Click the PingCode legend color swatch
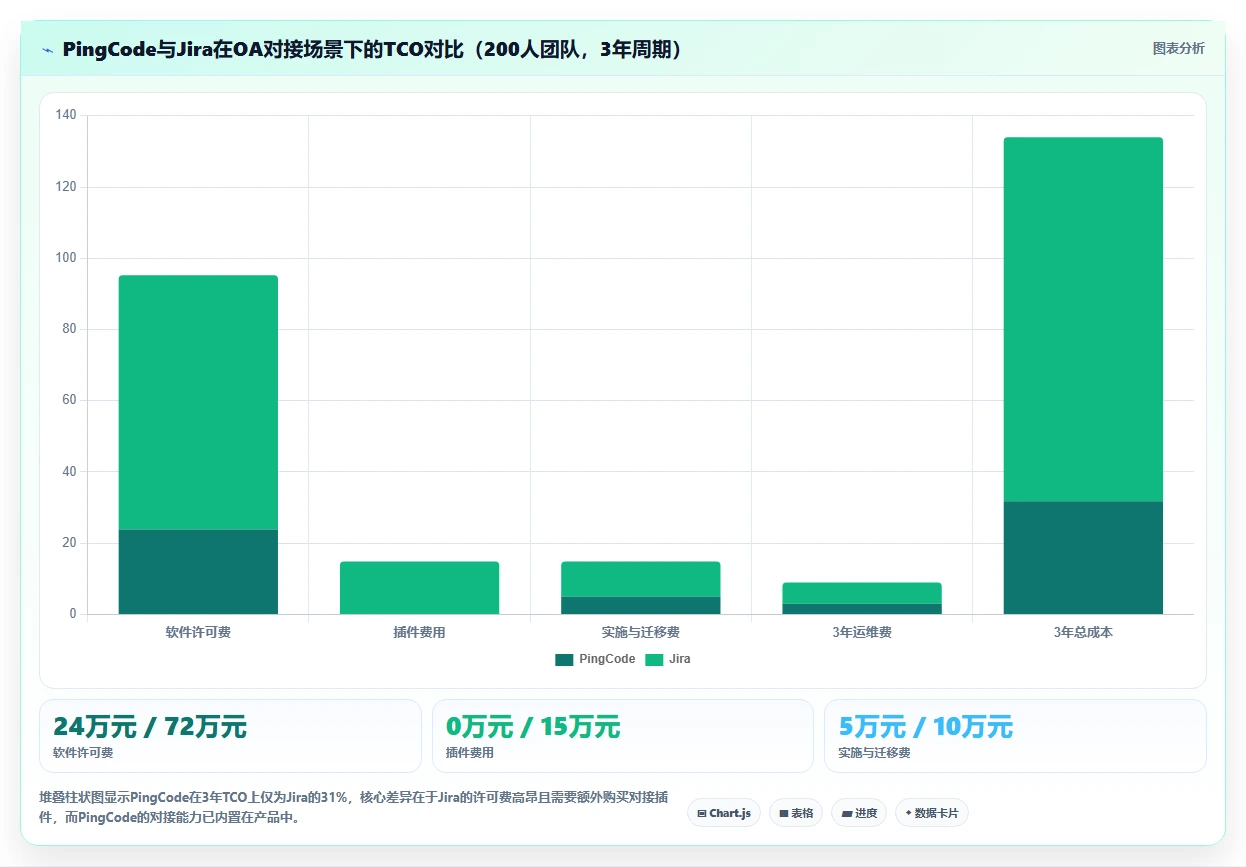Viewport: 1246px width, 867px height. point(564,659)
